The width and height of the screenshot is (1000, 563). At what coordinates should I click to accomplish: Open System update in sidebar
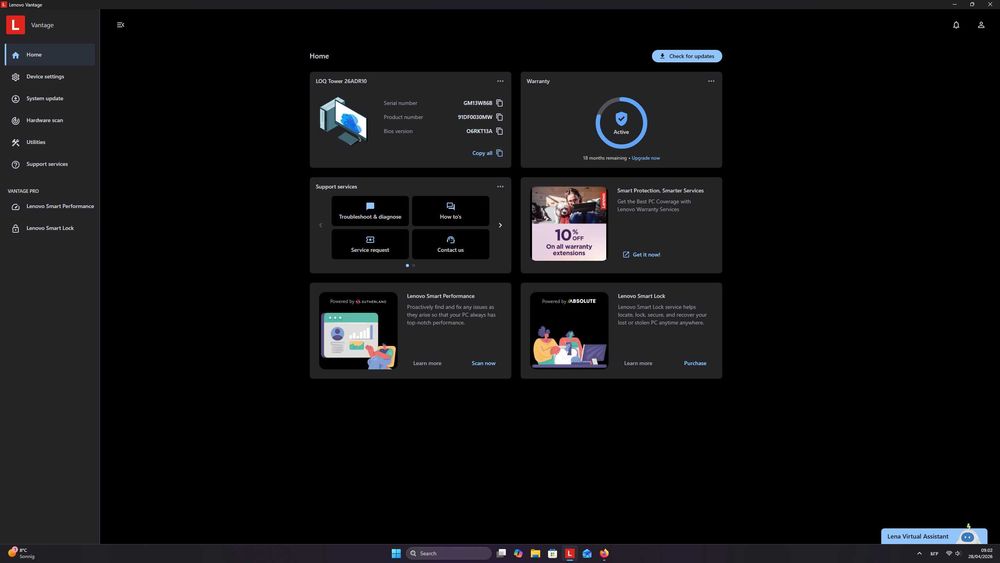pos(50,99)
